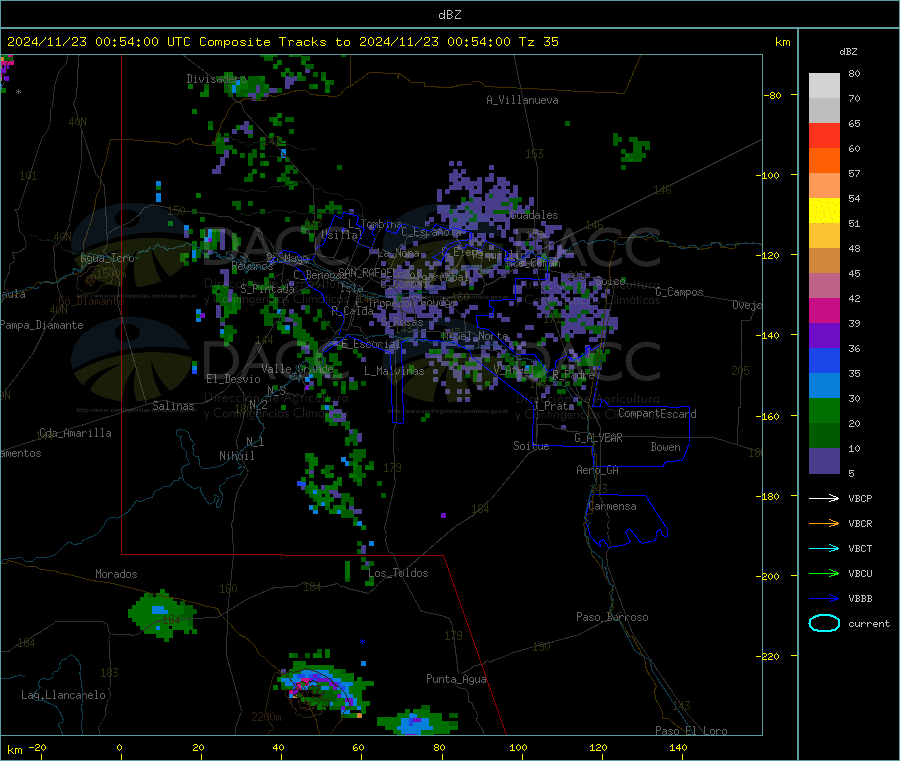Click the cyan 'current' ellipse icon

[824, 623]
